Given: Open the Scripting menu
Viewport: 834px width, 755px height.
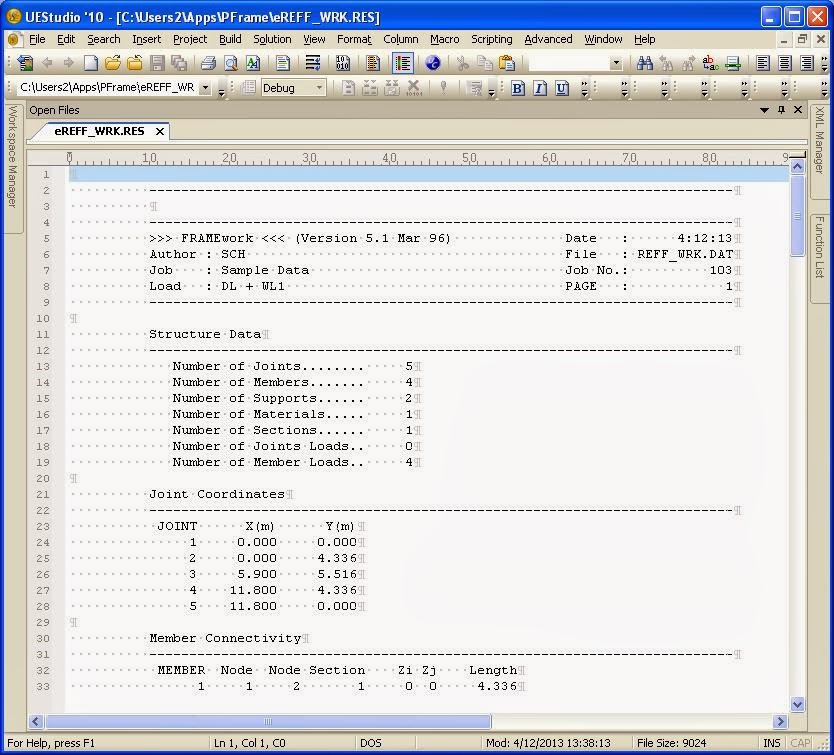Looking at the screenshot, I should pyautogui.click(x=491, y=39).
